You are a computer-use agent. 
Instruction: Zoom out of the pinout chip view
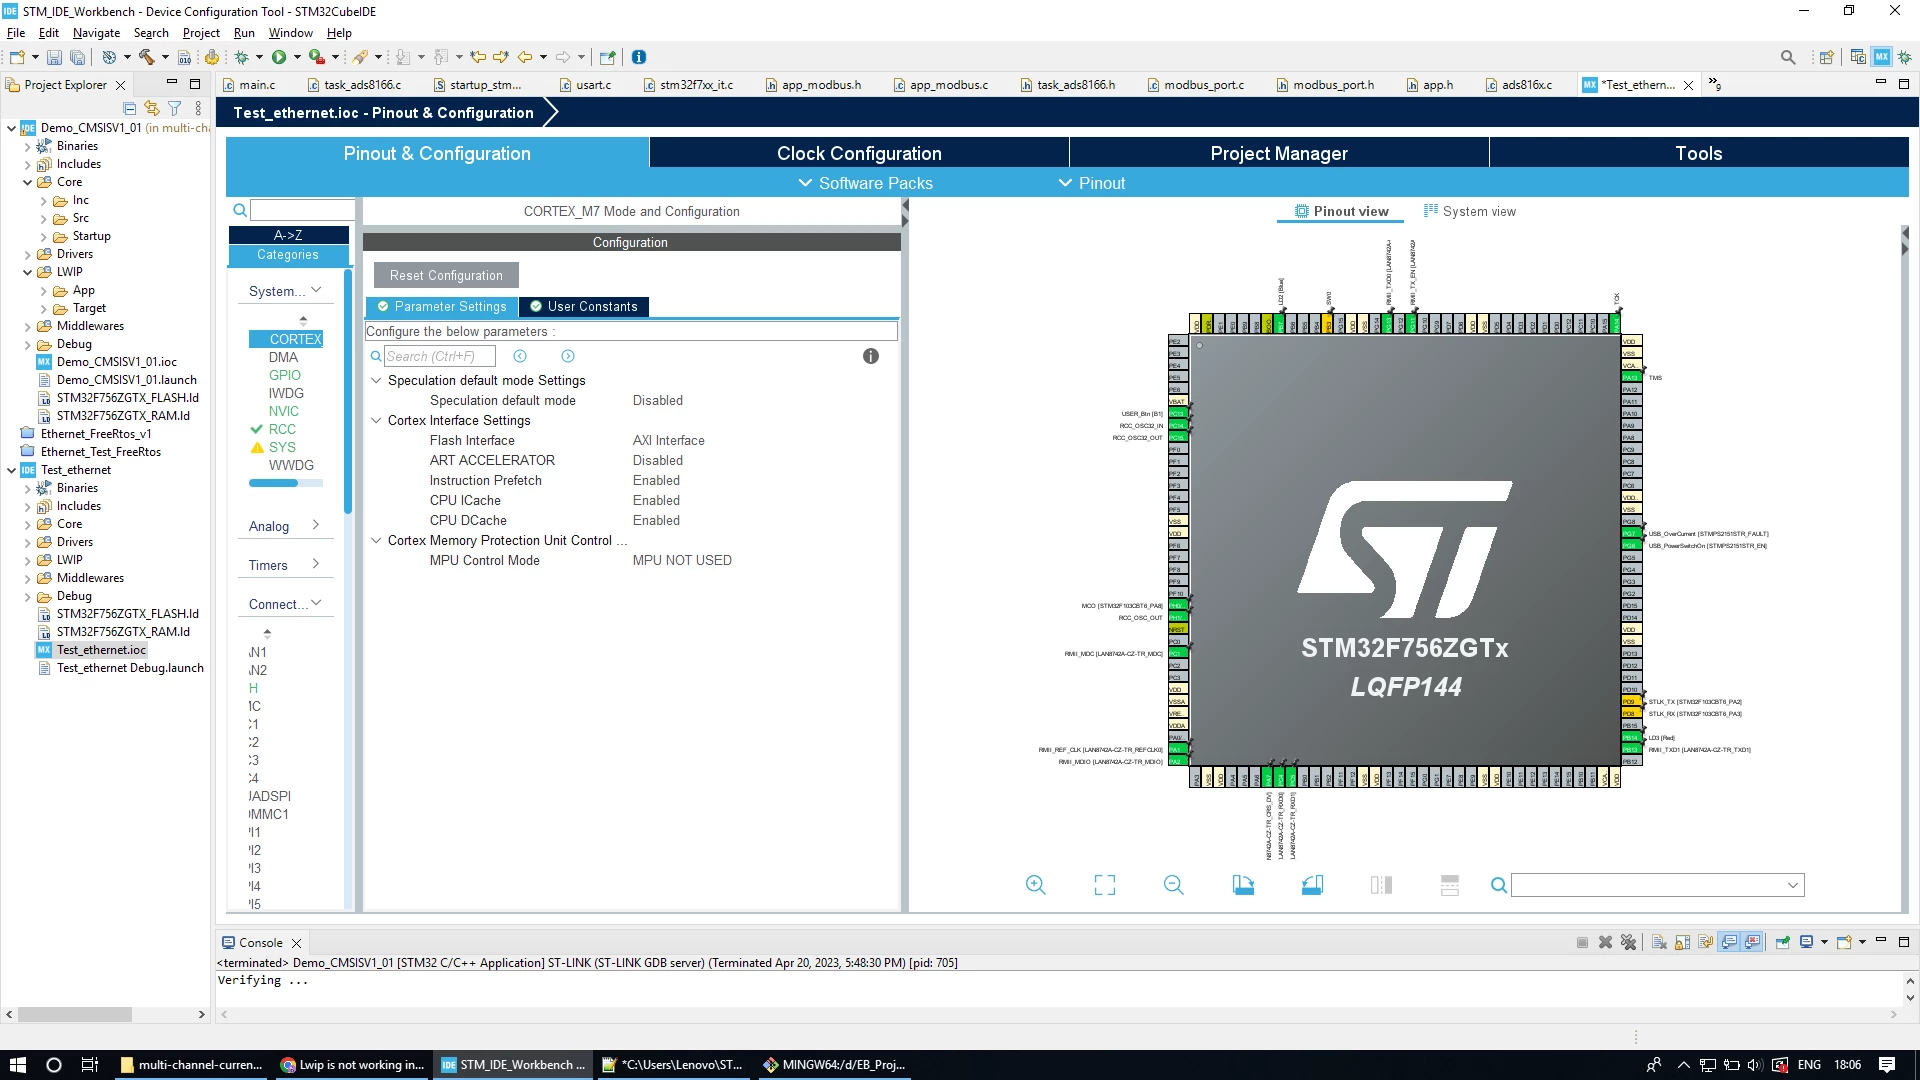click(x=1173, y=885)
